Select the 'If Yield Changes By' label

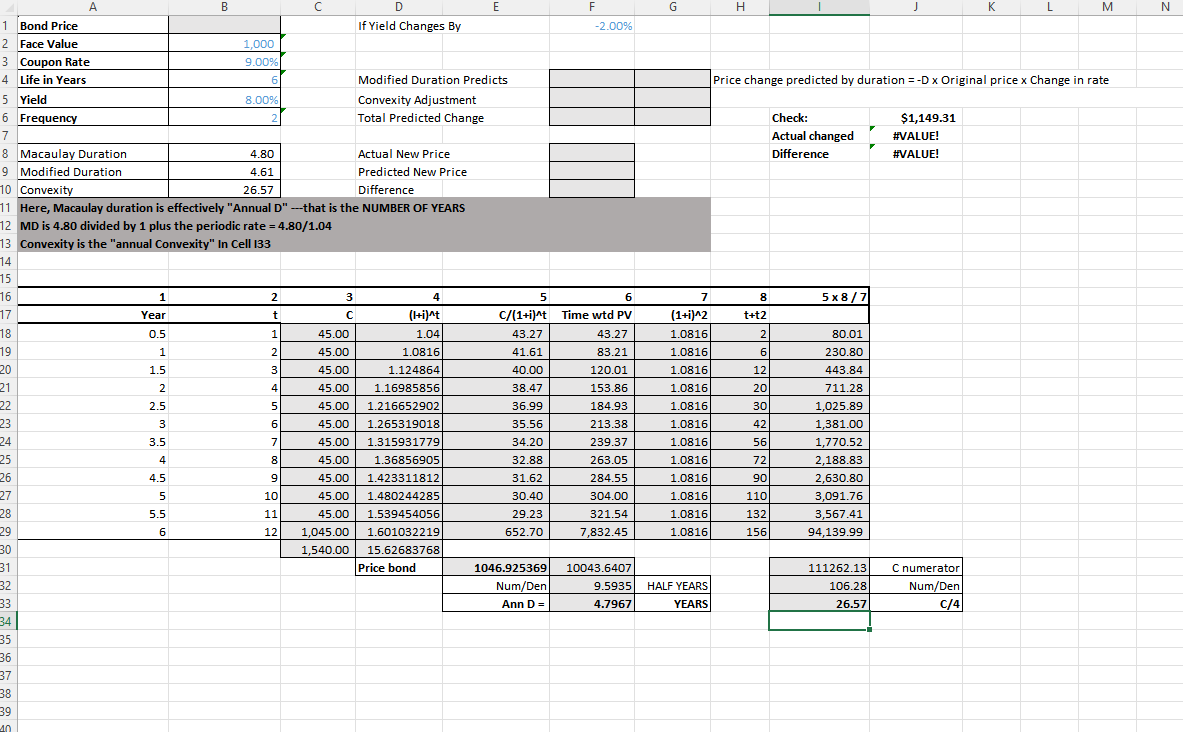409,25
